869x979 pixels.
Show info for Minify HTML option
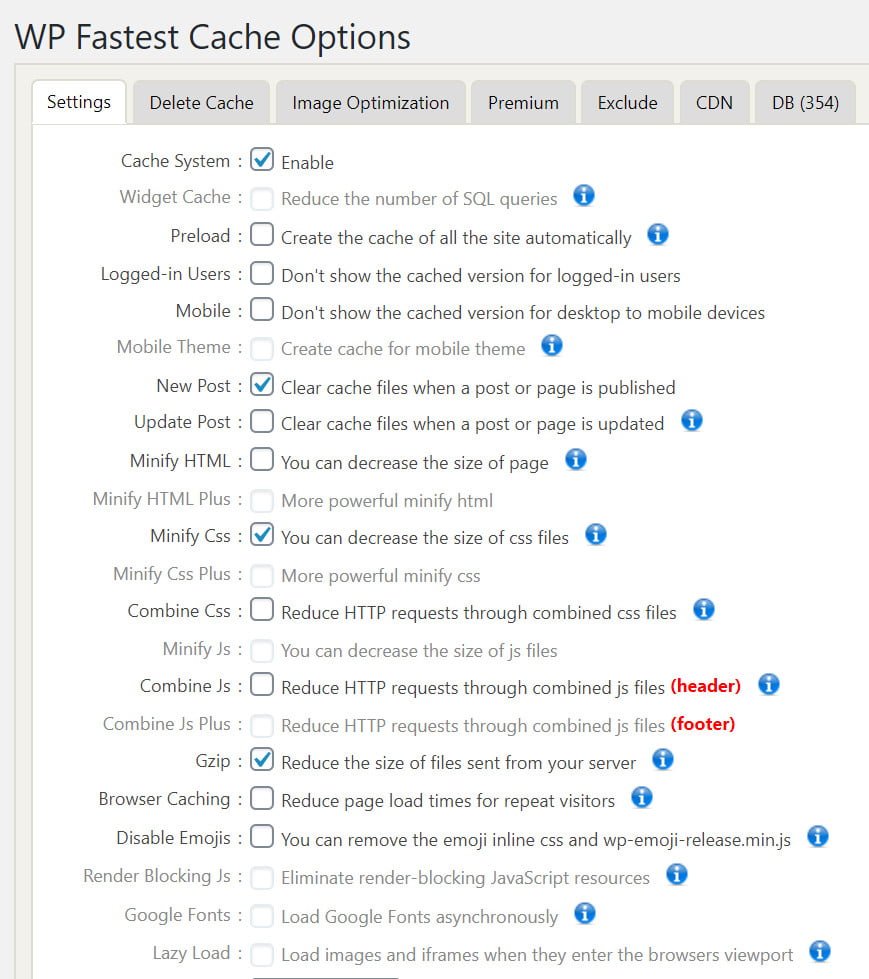pyautogui.click(x=576, y=460)
